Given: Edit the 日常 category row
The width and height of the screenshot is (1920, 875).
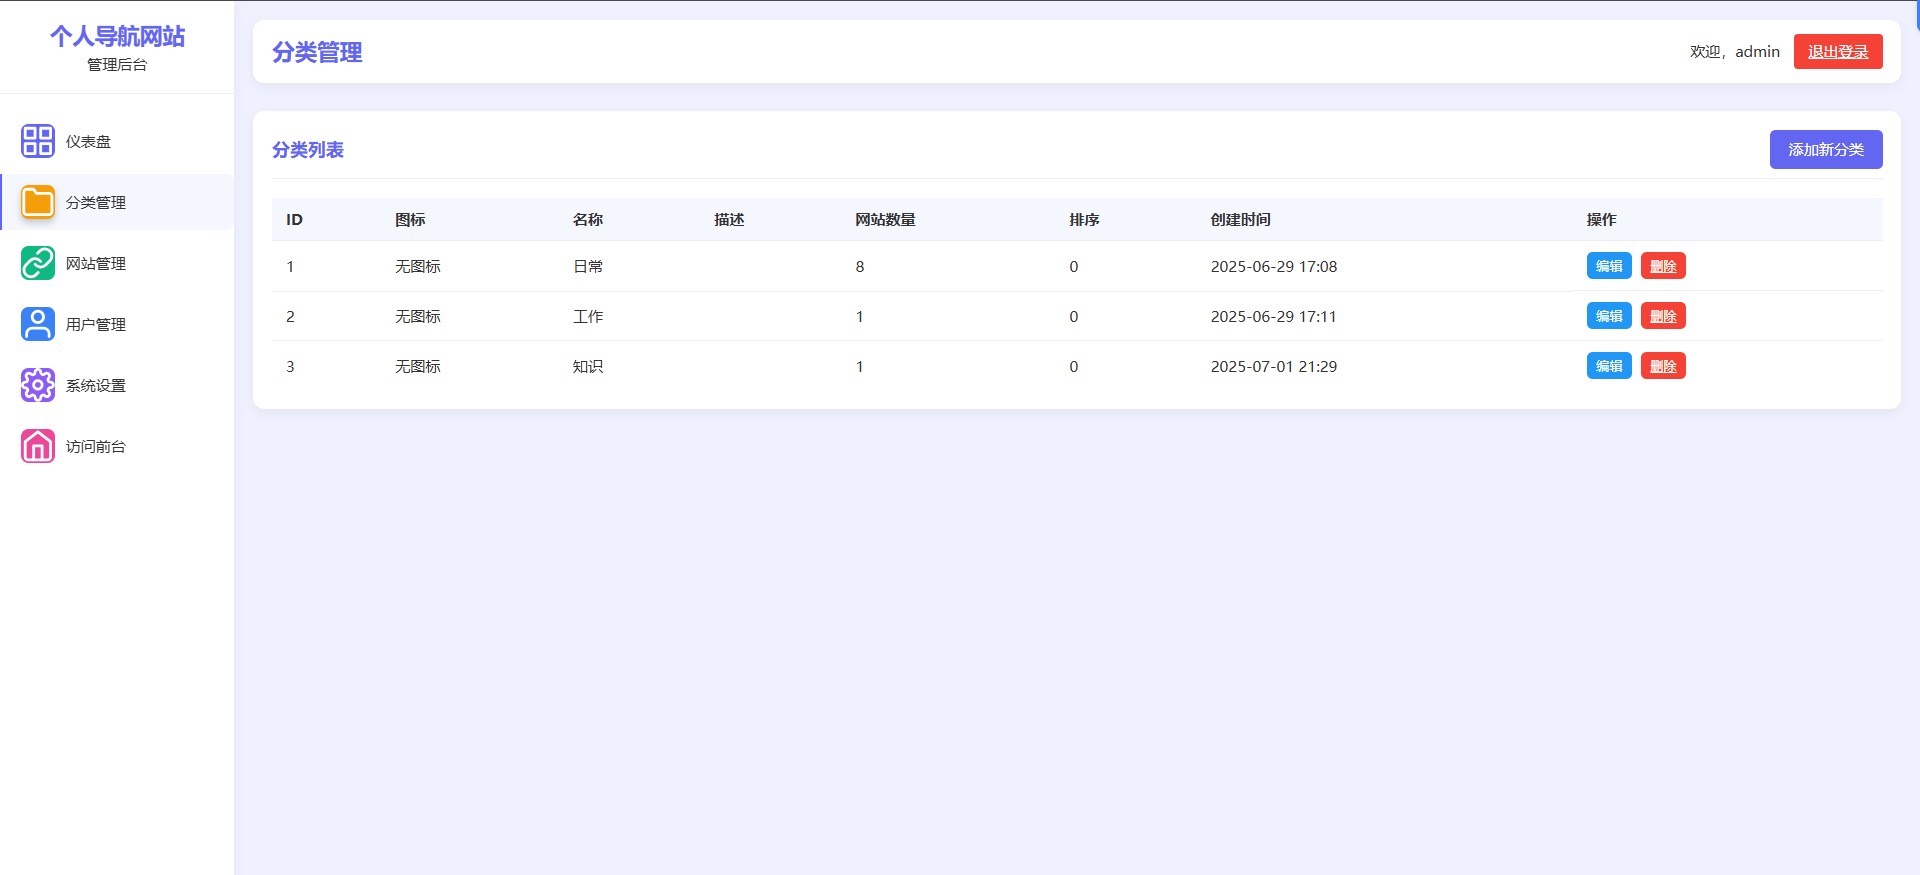Looking at the screenshot, I should pyautogui.click(x=1609, y=266).
